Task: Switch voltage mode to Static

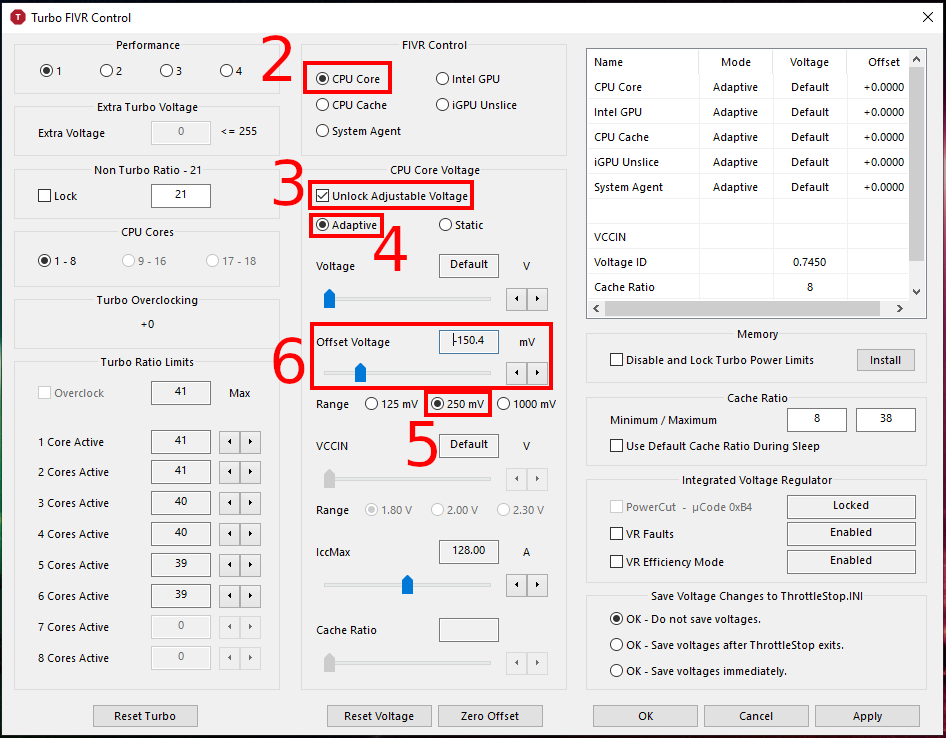Action: click(462, 225)
